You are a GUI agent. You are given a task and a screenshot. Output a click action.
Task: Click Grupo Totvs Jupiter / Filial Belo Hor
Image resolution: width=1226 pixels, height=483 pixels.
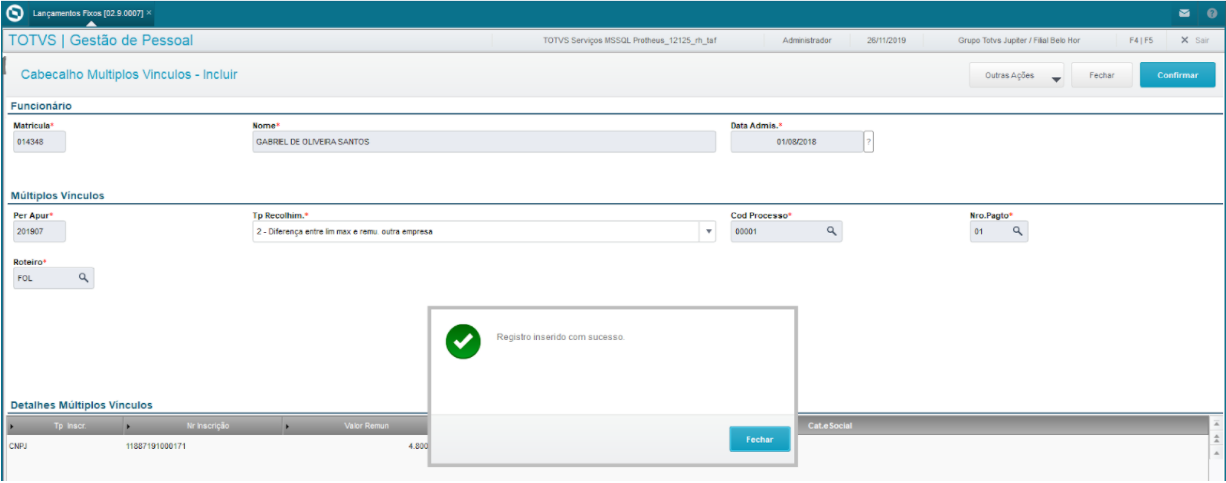coord(1017,40)
